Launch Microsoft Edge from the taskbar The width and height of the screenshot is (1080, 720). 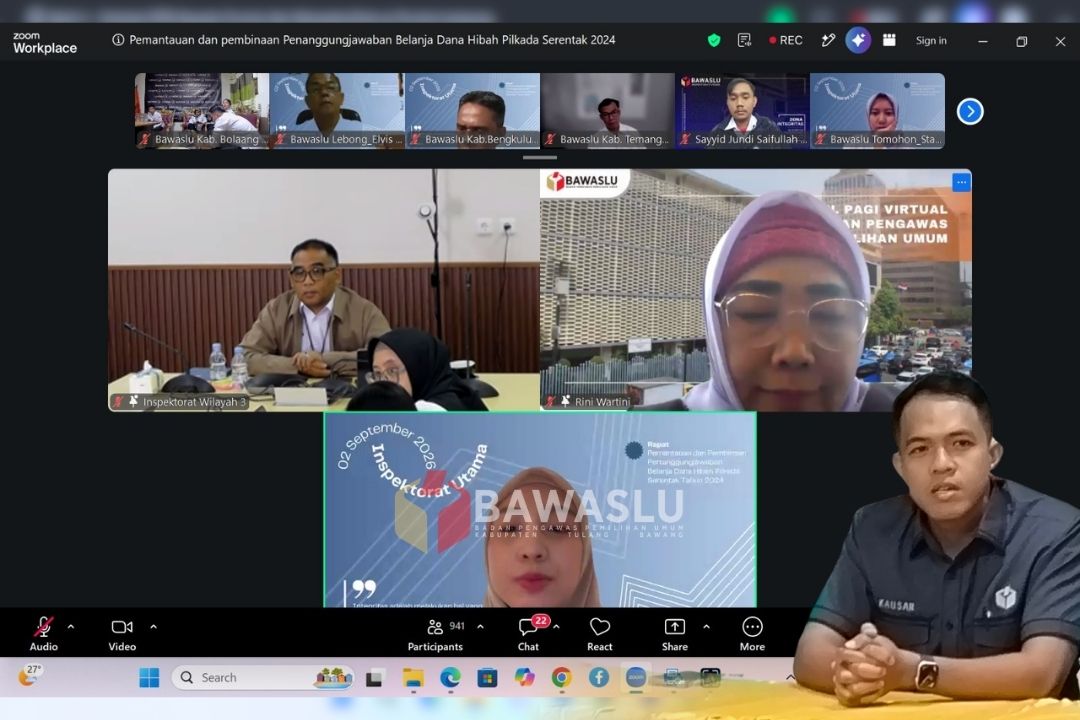coord(450,678)
